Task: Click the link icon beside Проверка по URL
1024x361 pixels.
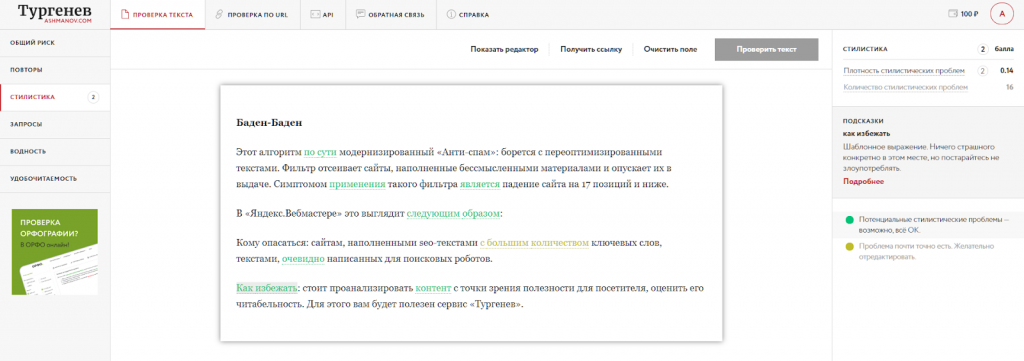Action: point(219,14)
